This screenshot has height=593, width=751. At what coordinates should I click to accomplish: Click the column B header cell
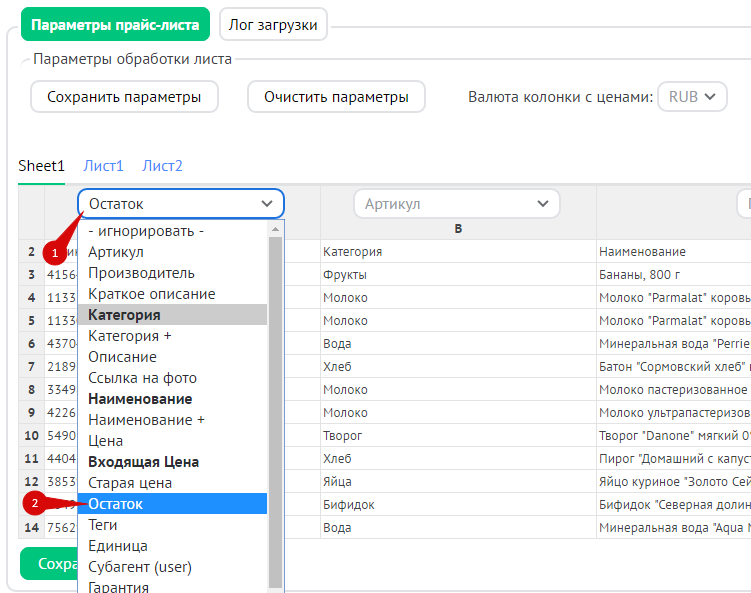(457, 229)
